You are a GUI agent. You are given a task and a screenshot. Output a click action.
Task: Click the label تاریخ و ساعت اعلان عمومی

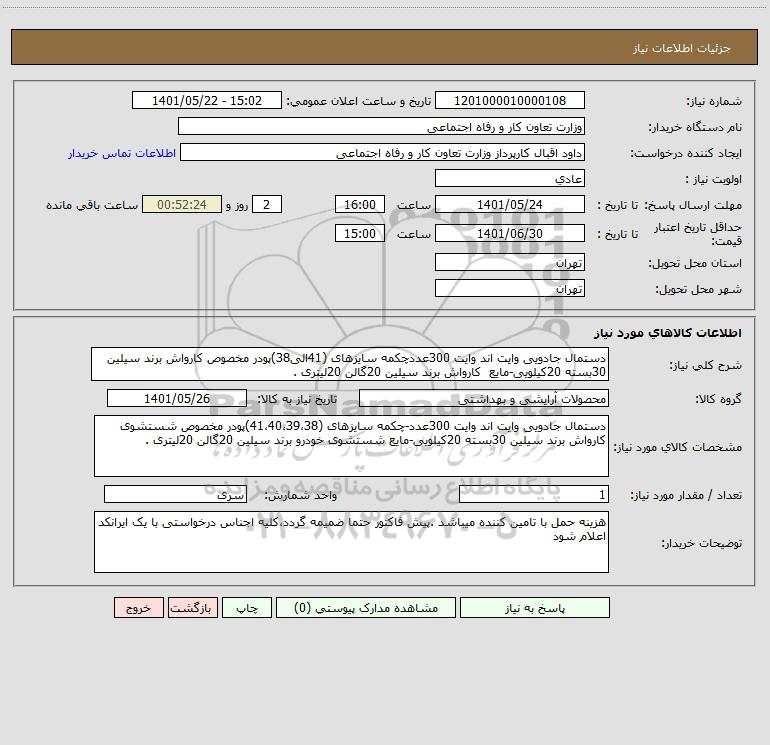pos(359,101)
